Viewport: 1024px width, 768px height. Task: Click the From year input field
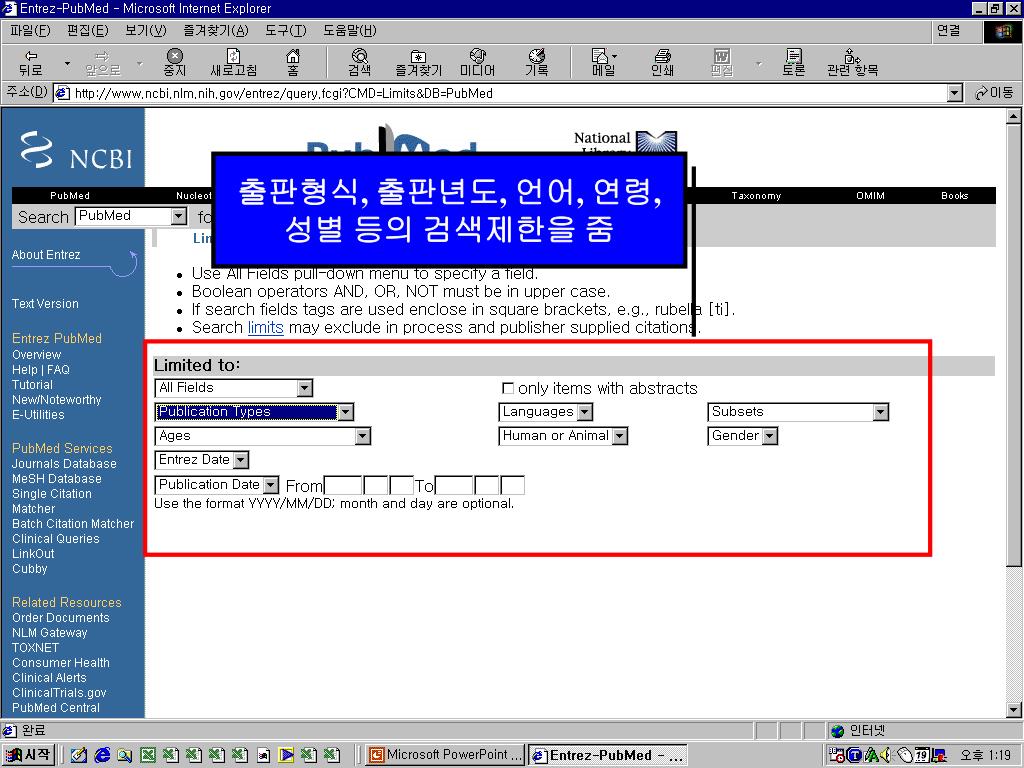coord(343,485)
